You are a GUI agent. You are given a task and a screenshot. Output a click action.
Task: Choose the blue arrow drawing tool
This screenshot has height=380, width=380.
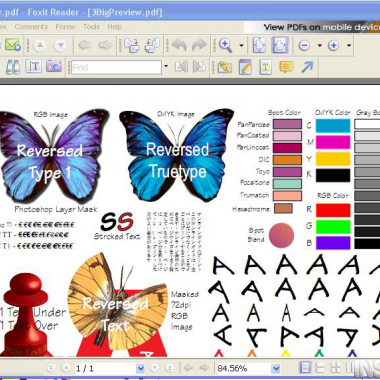307,67
